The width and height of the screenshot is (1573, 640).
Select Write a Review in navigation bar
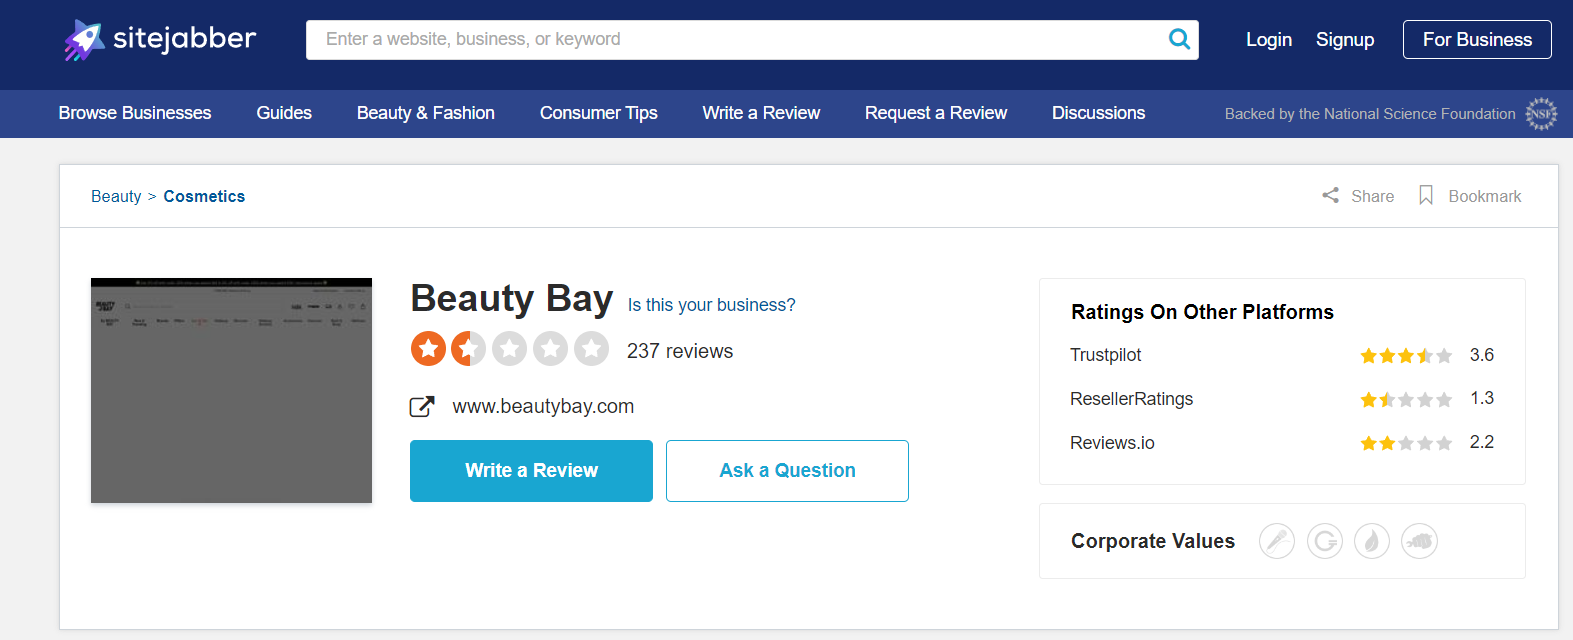pos(761,113)
